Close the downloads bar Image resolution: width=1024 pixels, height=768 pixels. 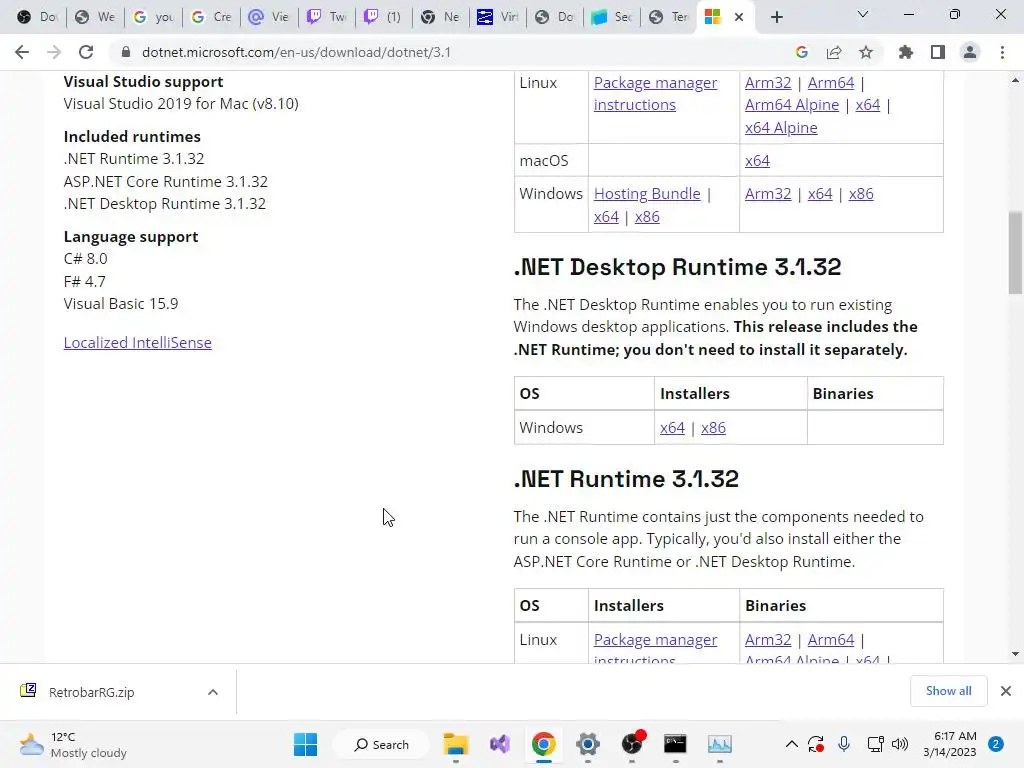click(x=1006, y=691)
